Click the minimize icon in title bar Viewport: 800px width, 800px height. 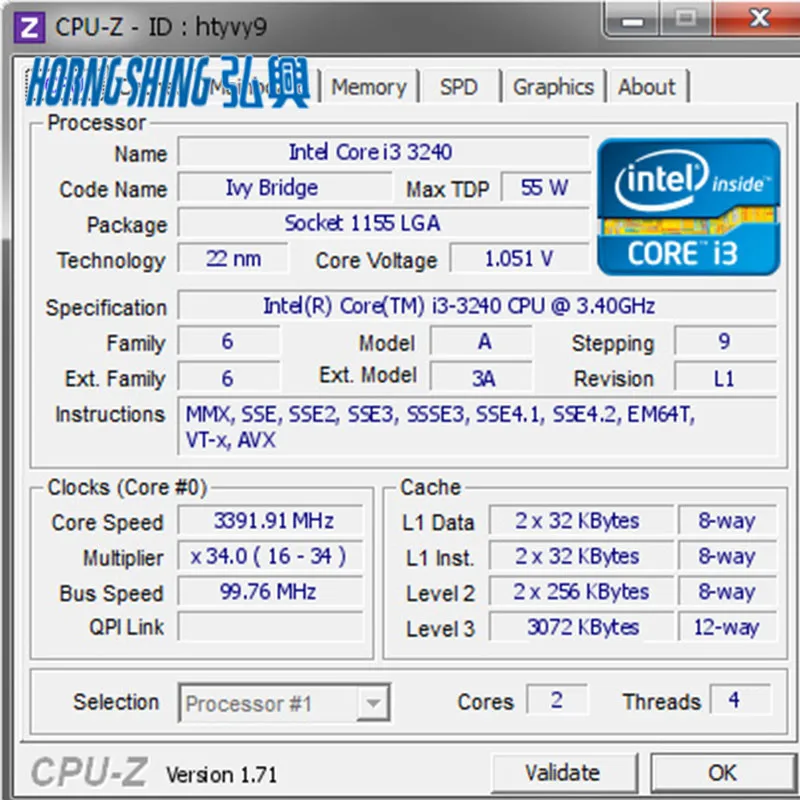point(633,19)
